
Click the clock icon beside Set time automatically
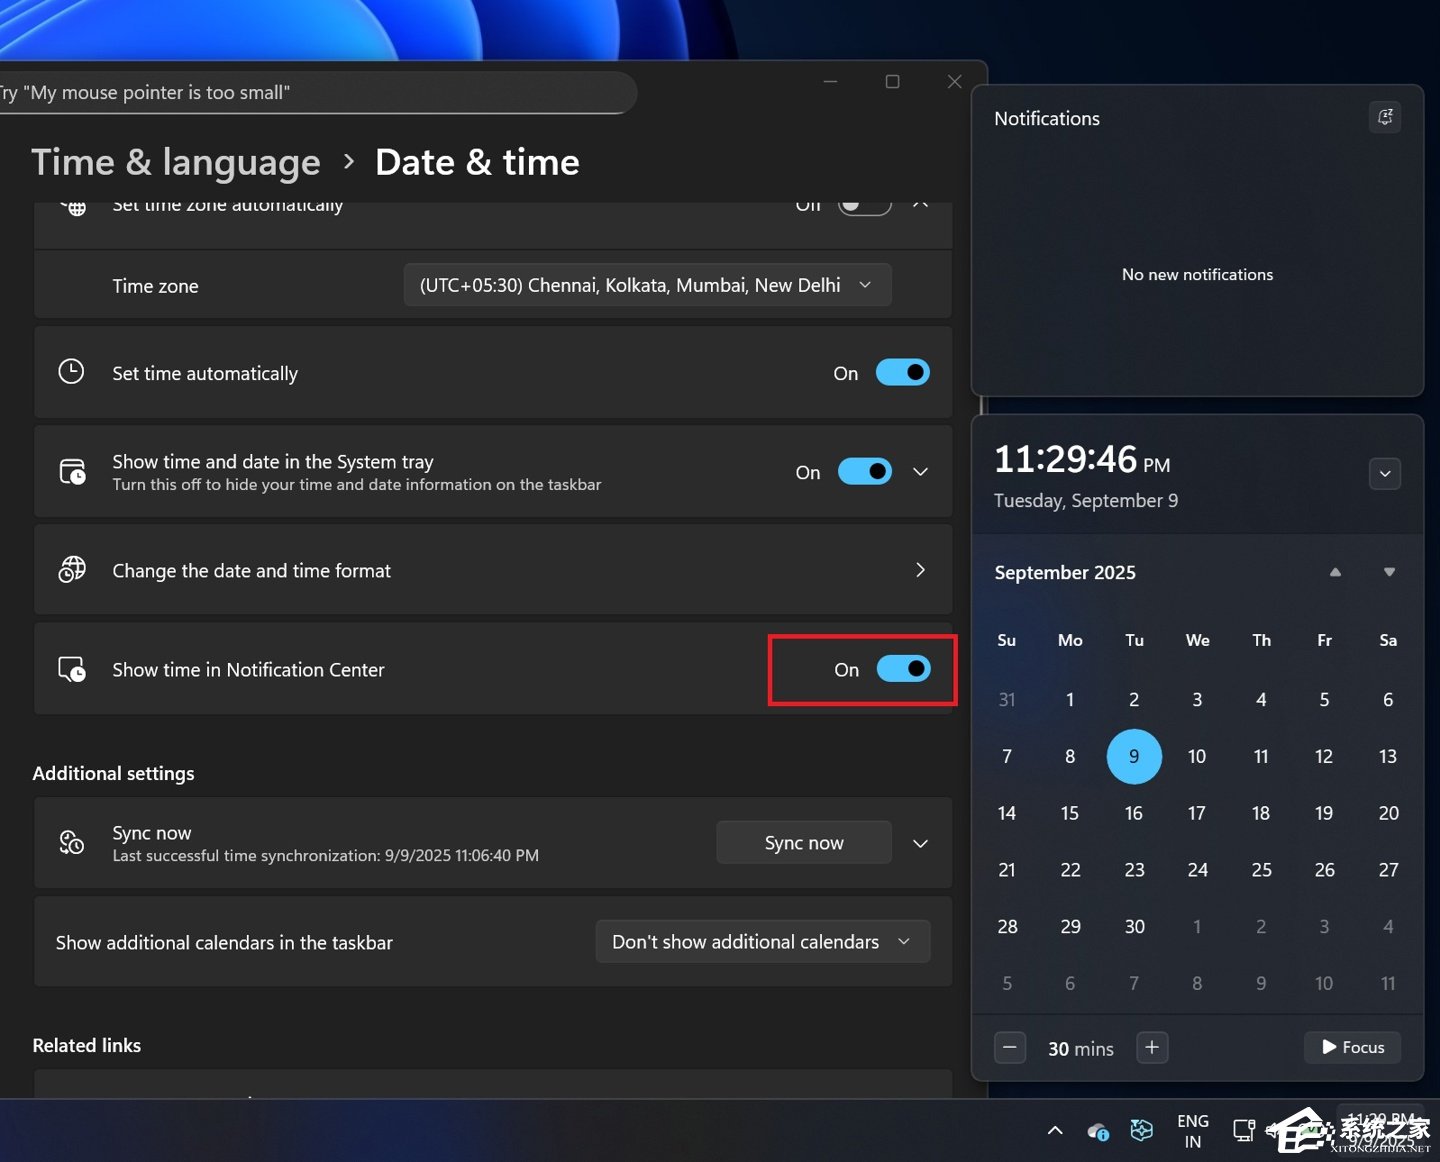[x=71, y=372]
